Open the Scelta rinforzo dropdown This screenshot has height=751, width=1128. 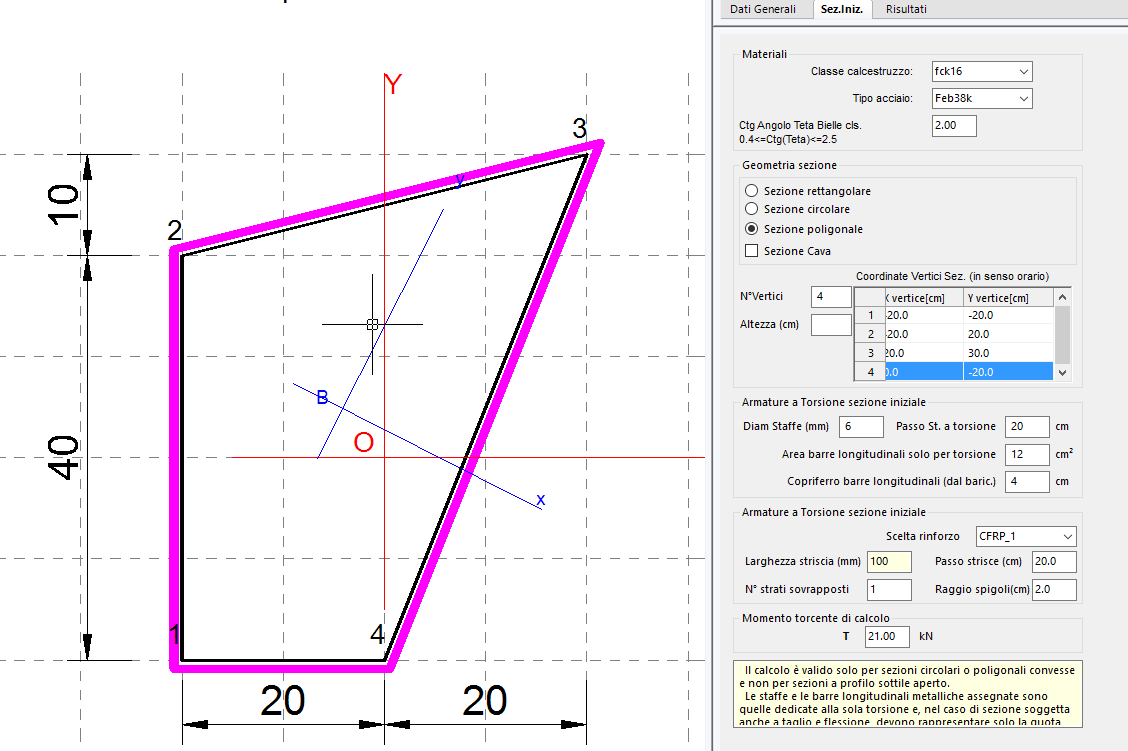[x=1026, y=537]
